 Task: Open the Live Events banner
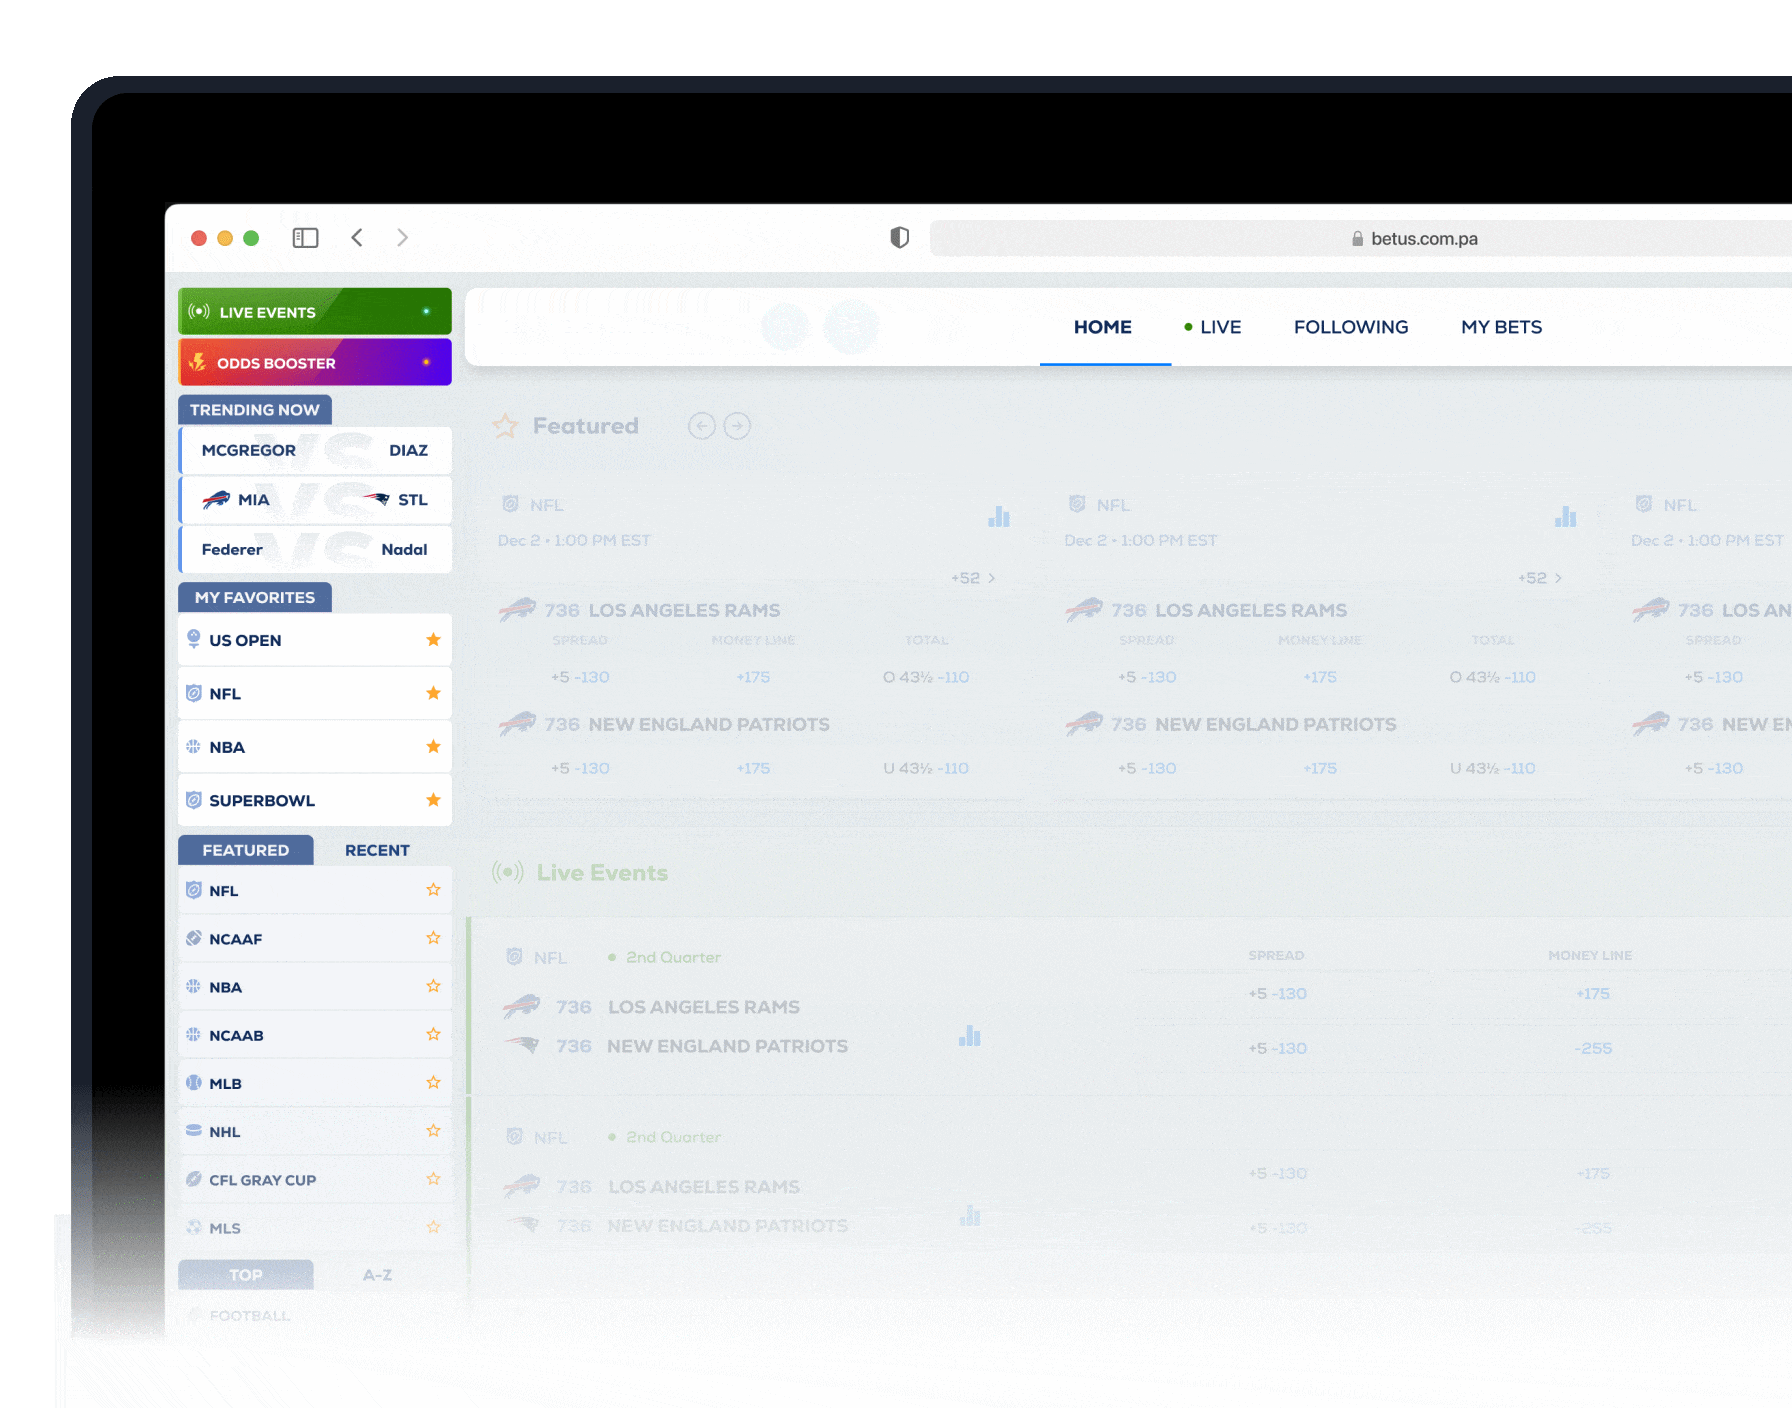(315, 312)
